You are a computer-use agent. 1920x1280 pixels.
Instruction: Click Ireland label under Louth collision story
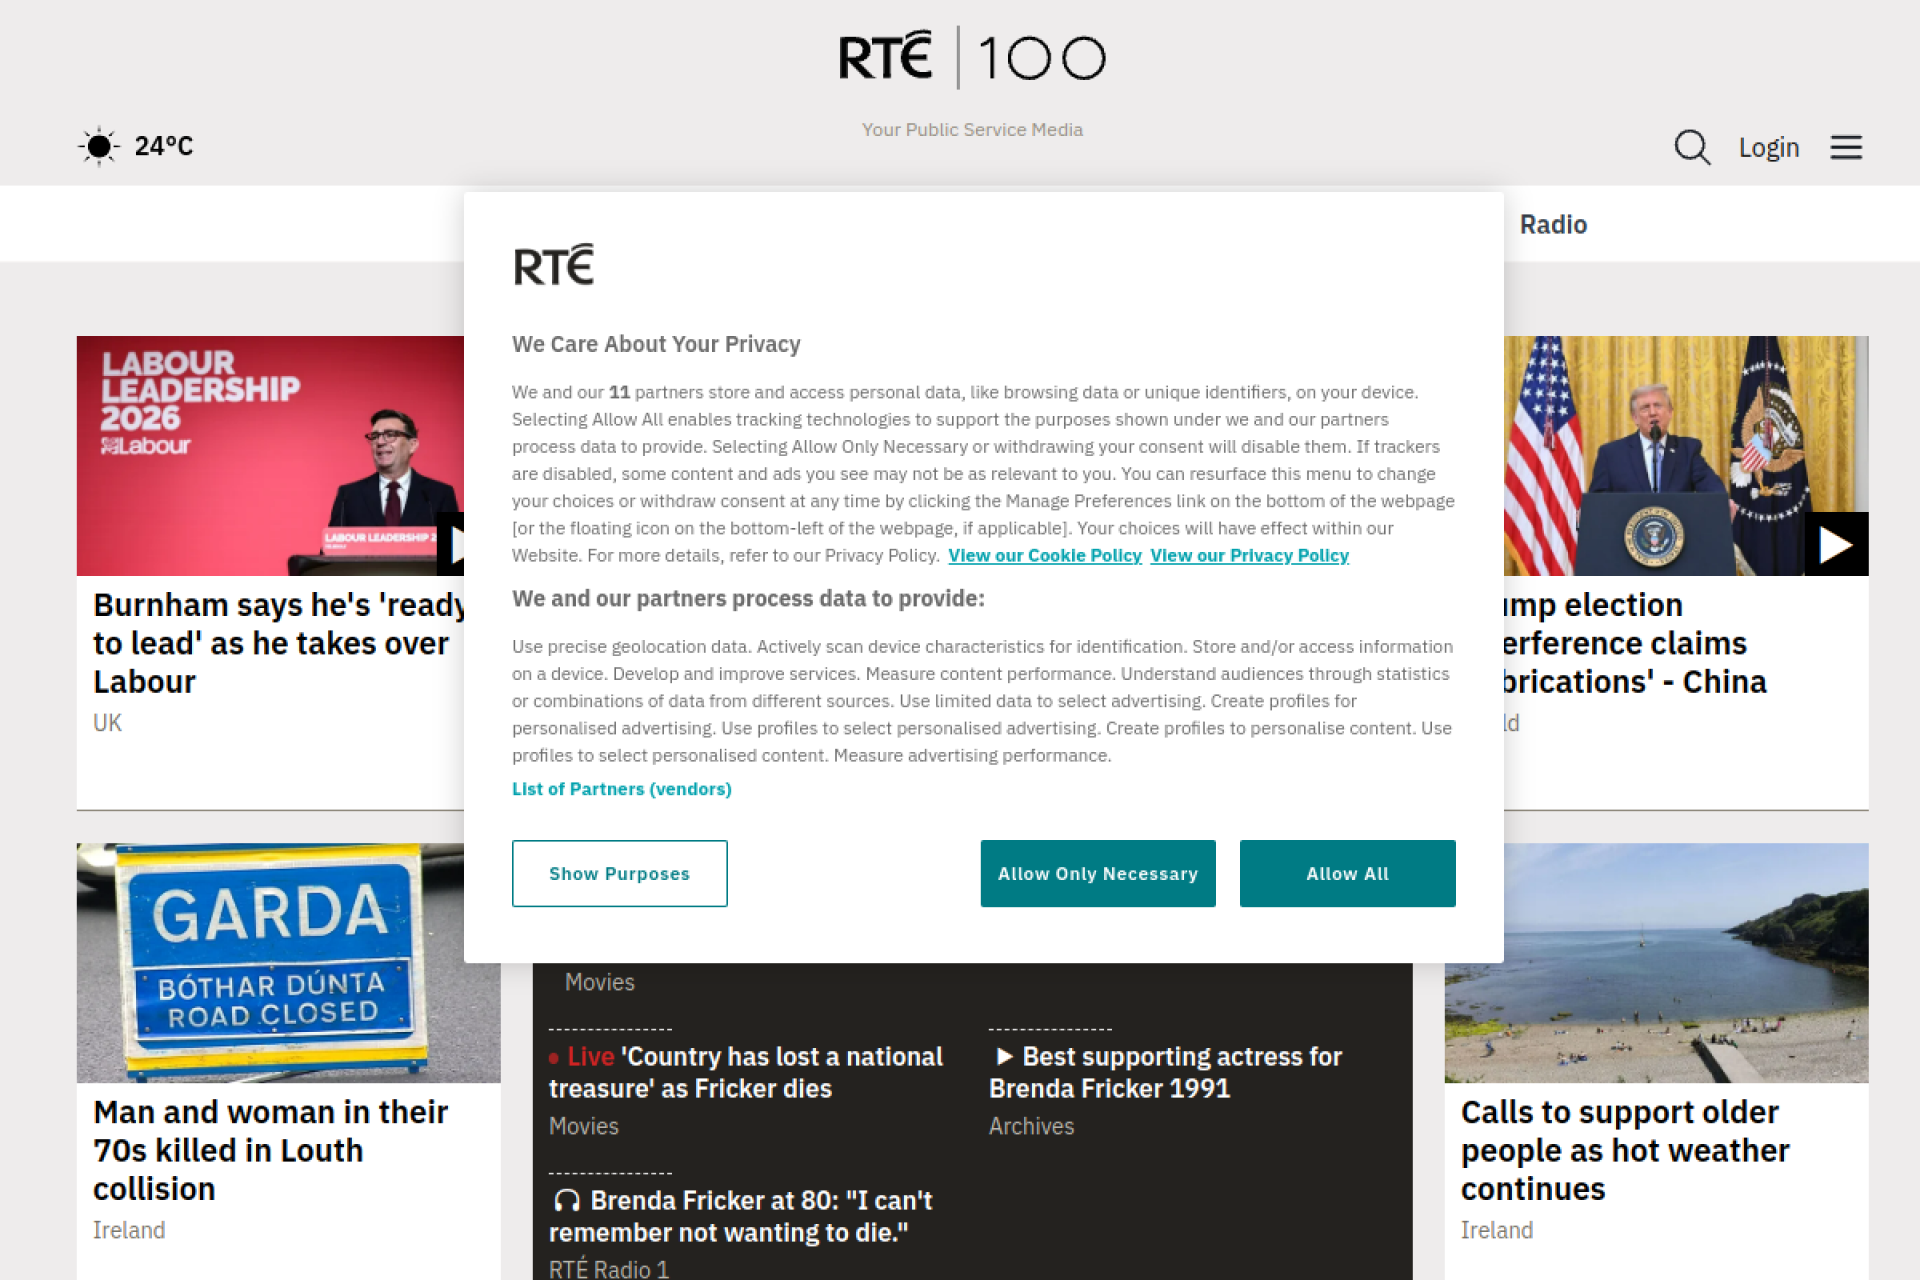[x=129, y=1230]
